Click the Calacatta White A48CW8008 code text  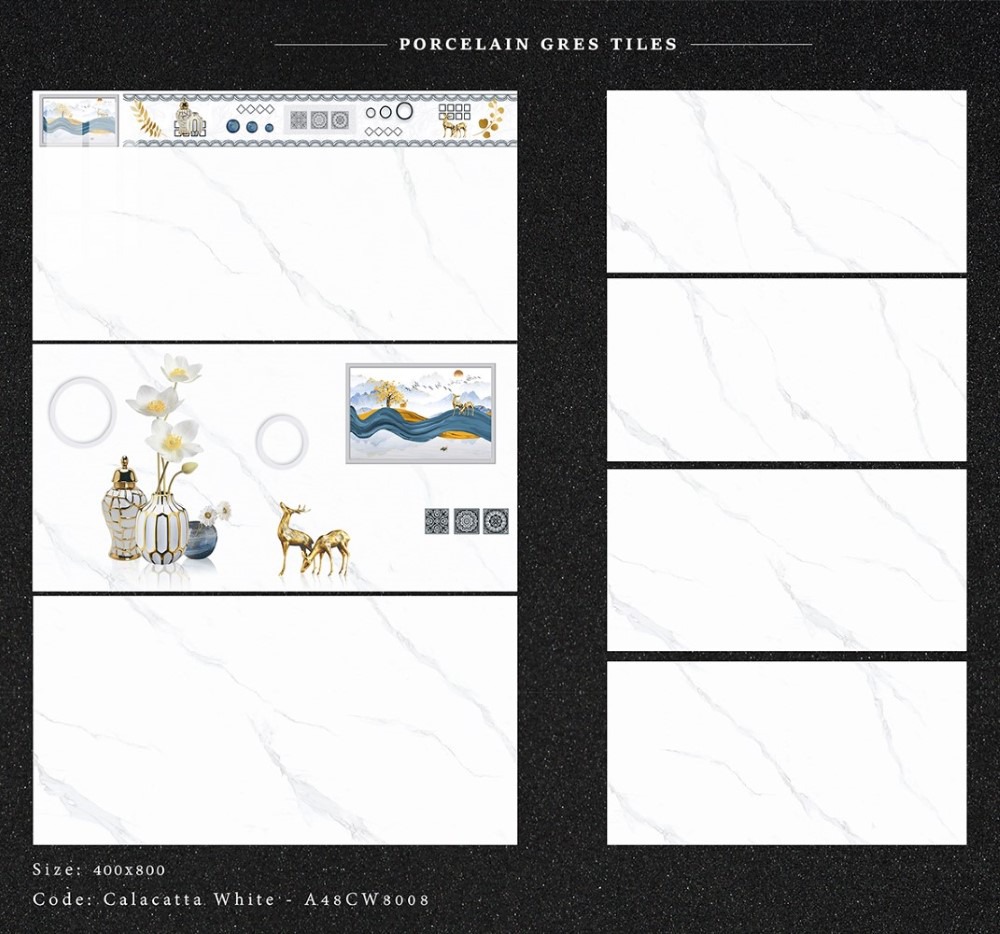231,899
